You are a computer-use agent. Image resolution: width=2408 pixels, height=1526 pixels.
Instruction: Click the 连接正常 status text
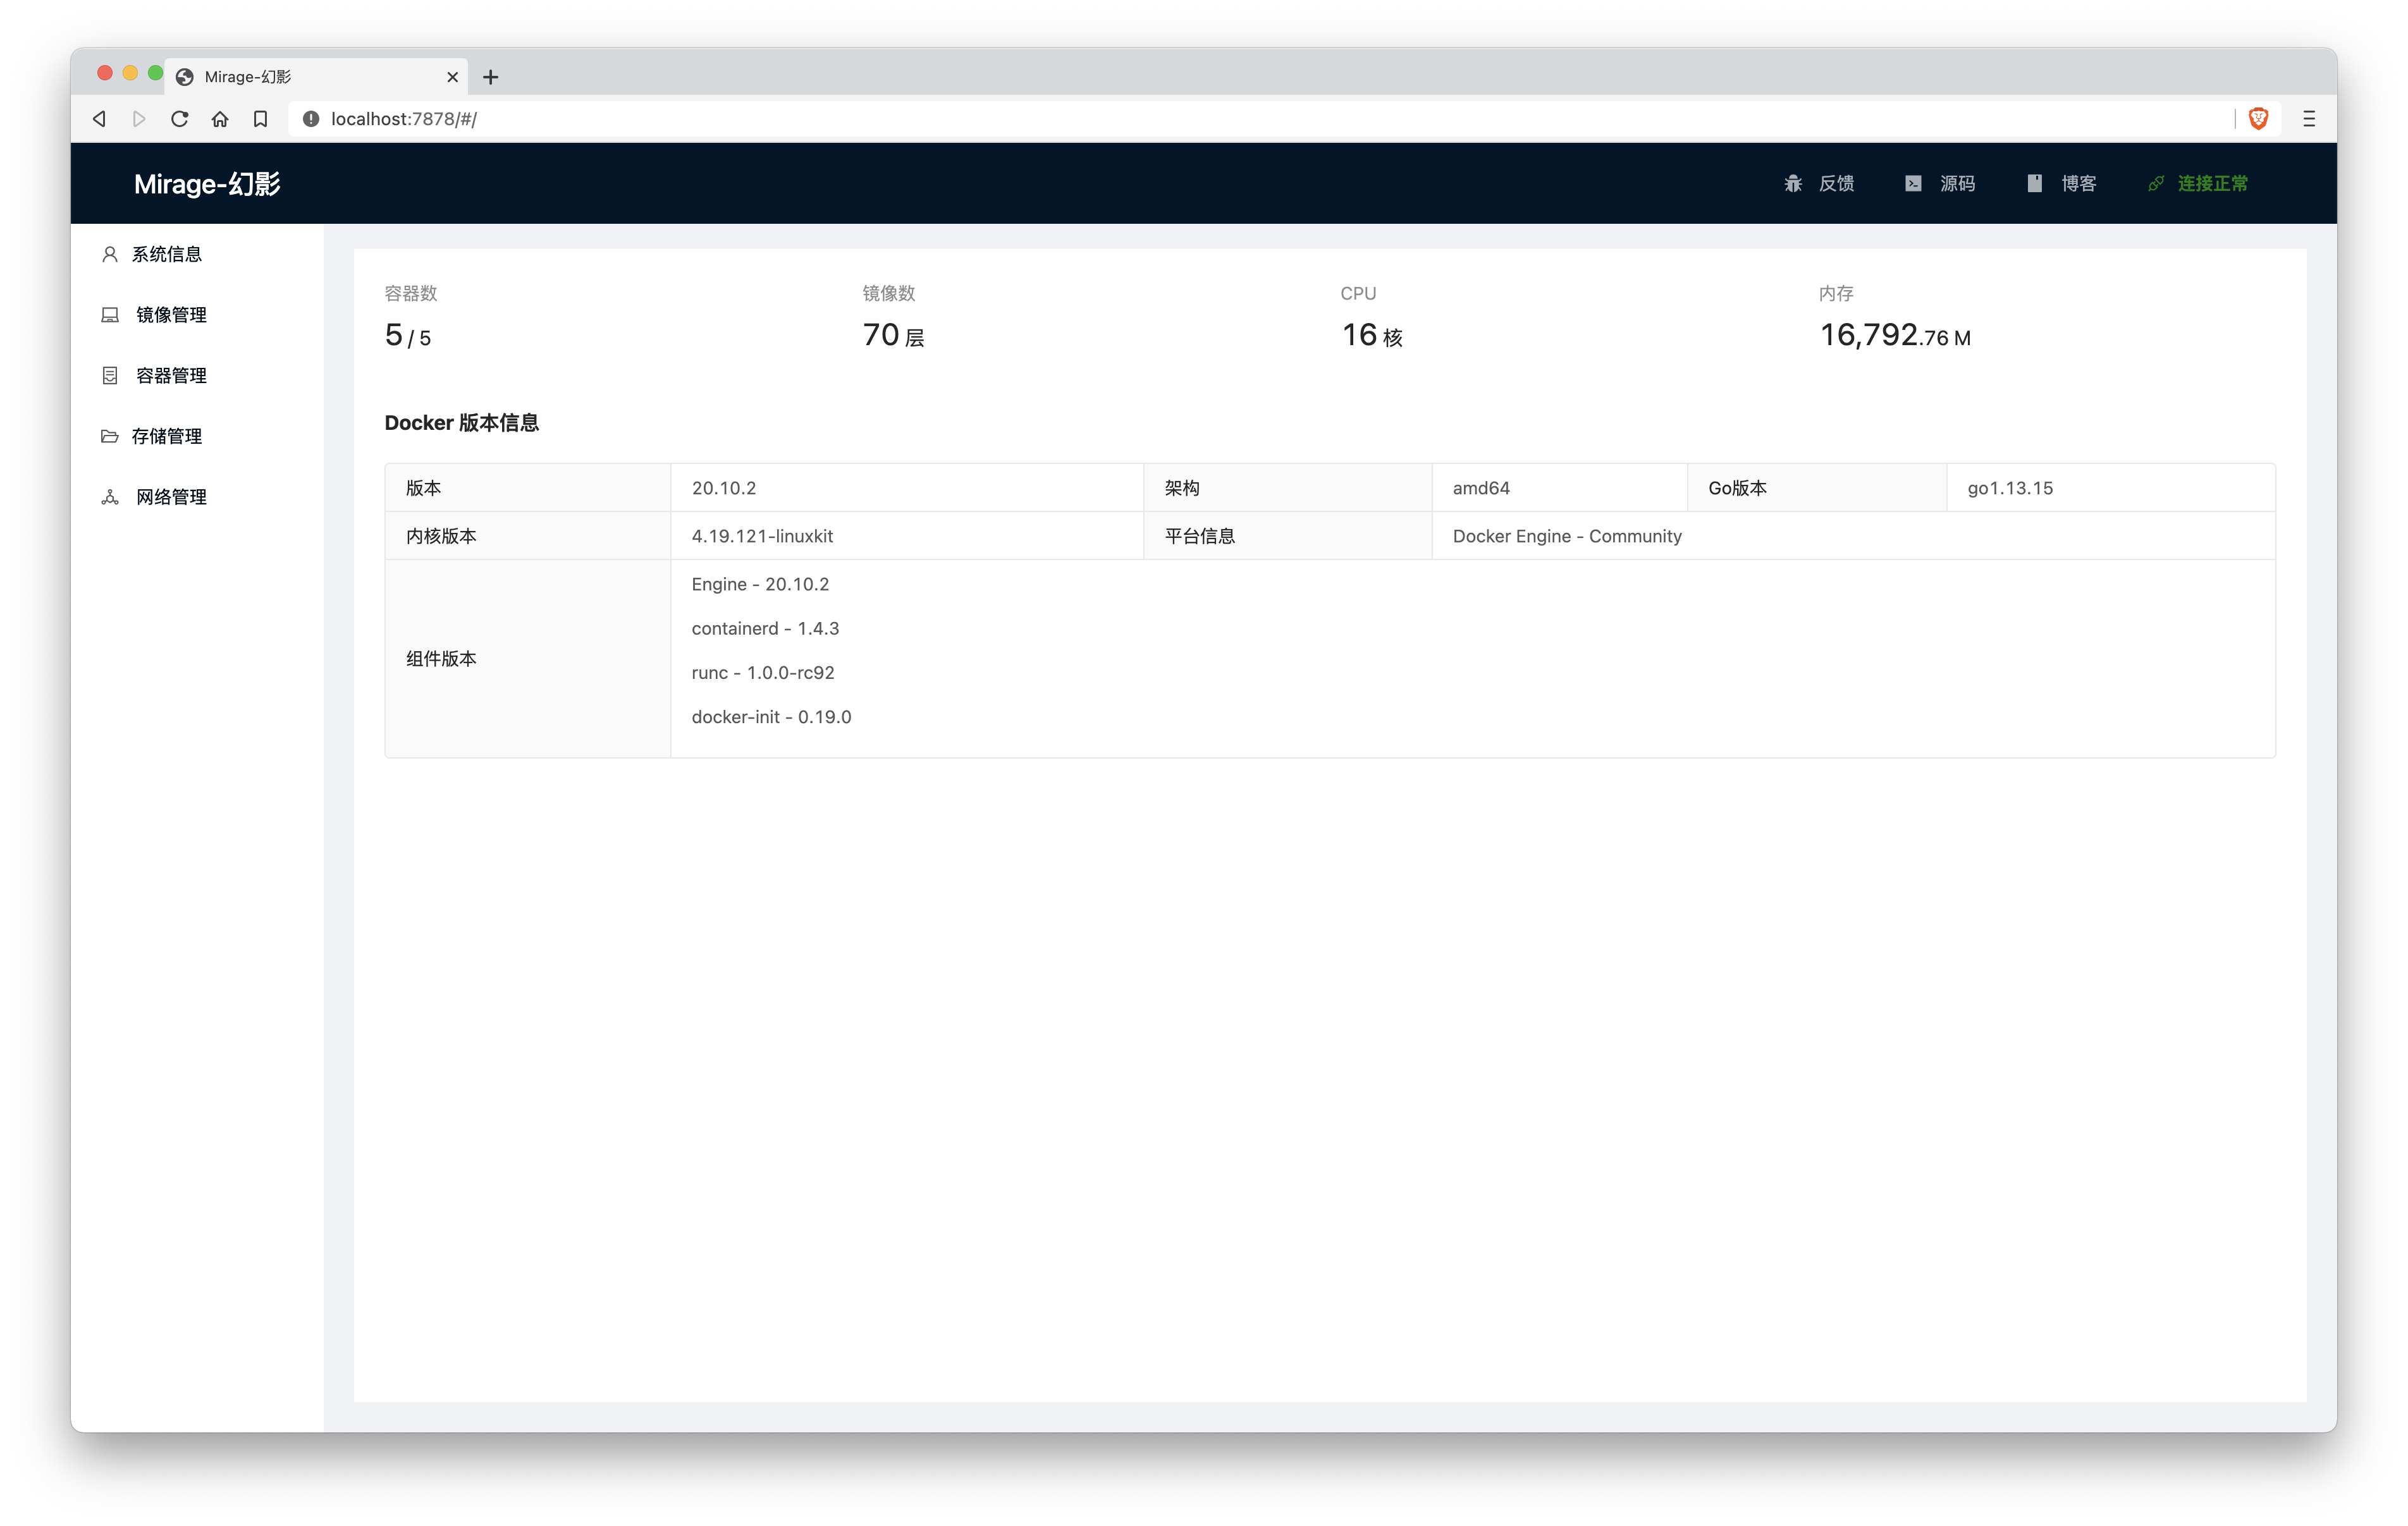[x=2212, y=183]
